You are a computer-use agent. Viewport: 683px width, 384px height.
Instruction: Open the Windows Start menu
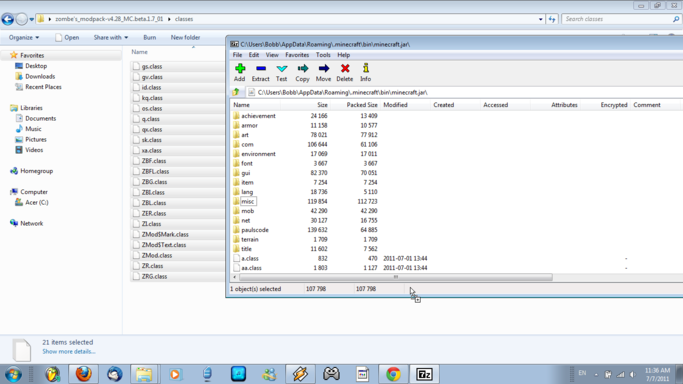tap(14, 374)
